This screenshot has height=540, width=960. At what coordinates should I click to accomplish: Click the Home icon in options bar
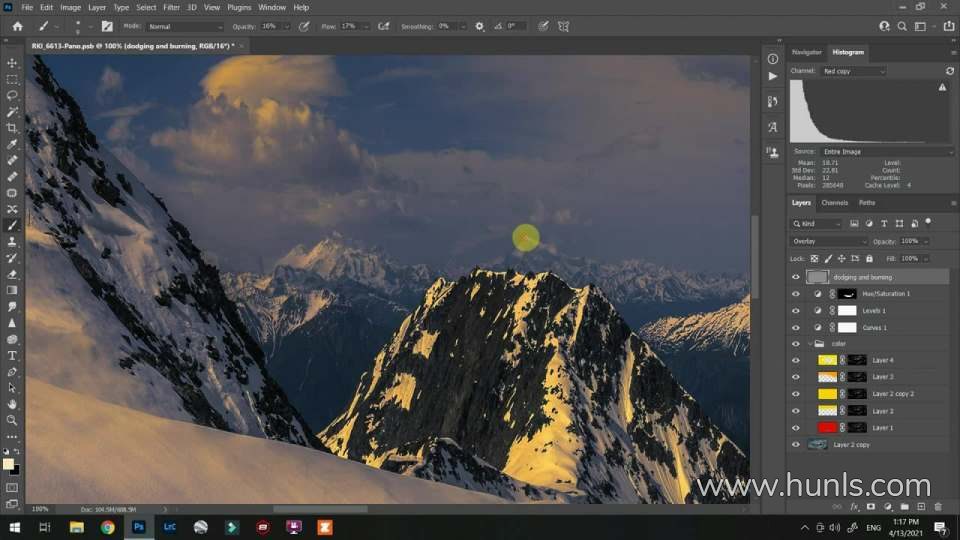[x=17, y=26]
